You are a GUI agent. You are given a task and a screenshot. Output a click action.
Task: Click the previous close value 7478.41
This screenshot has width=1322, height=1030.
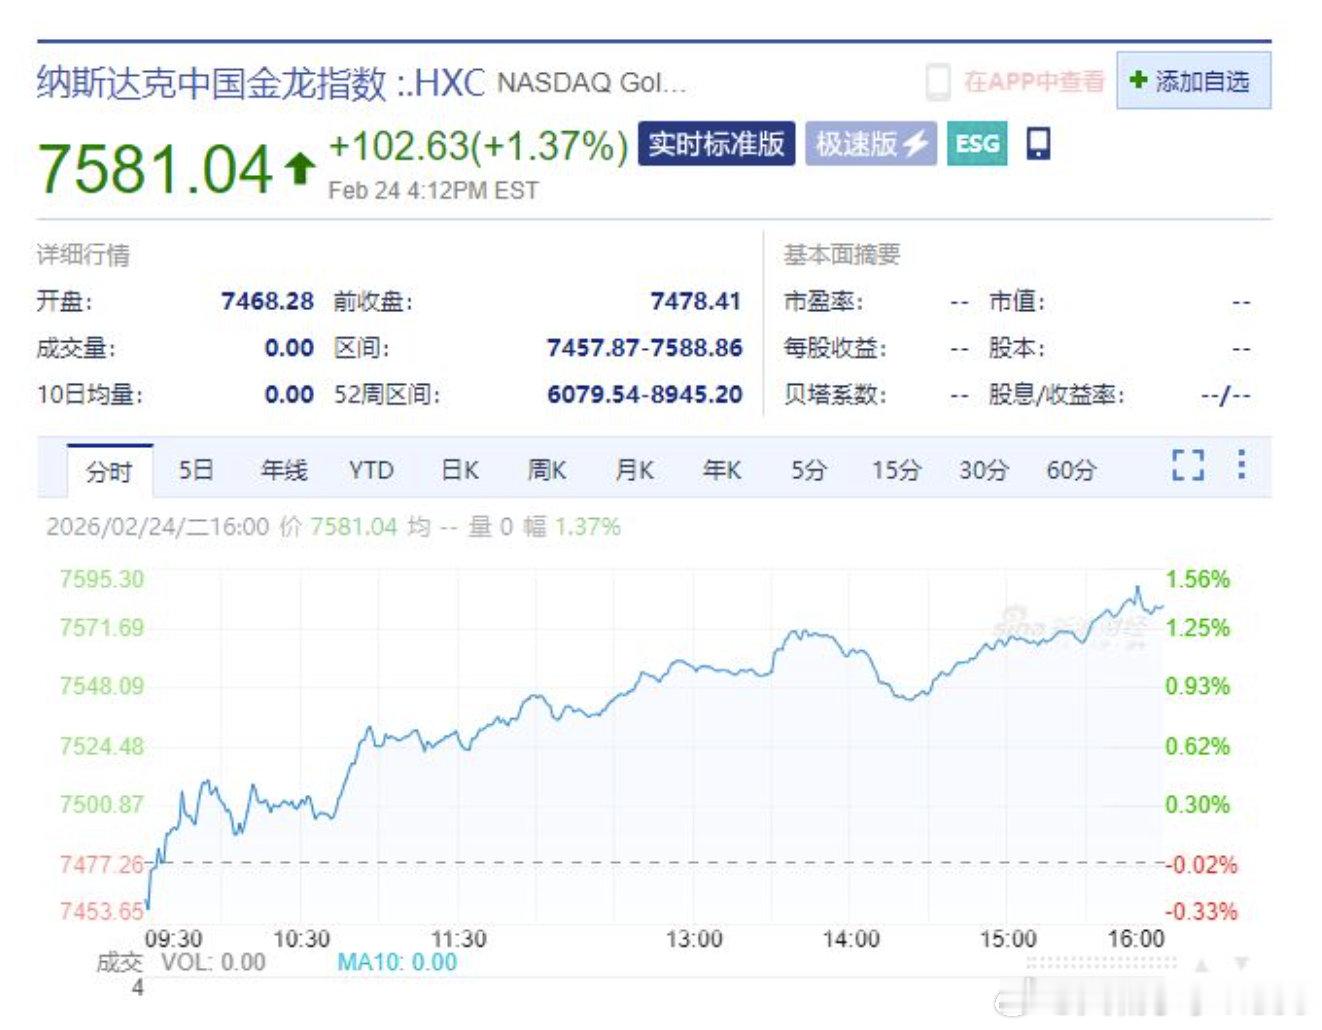(x=696, y=301)
